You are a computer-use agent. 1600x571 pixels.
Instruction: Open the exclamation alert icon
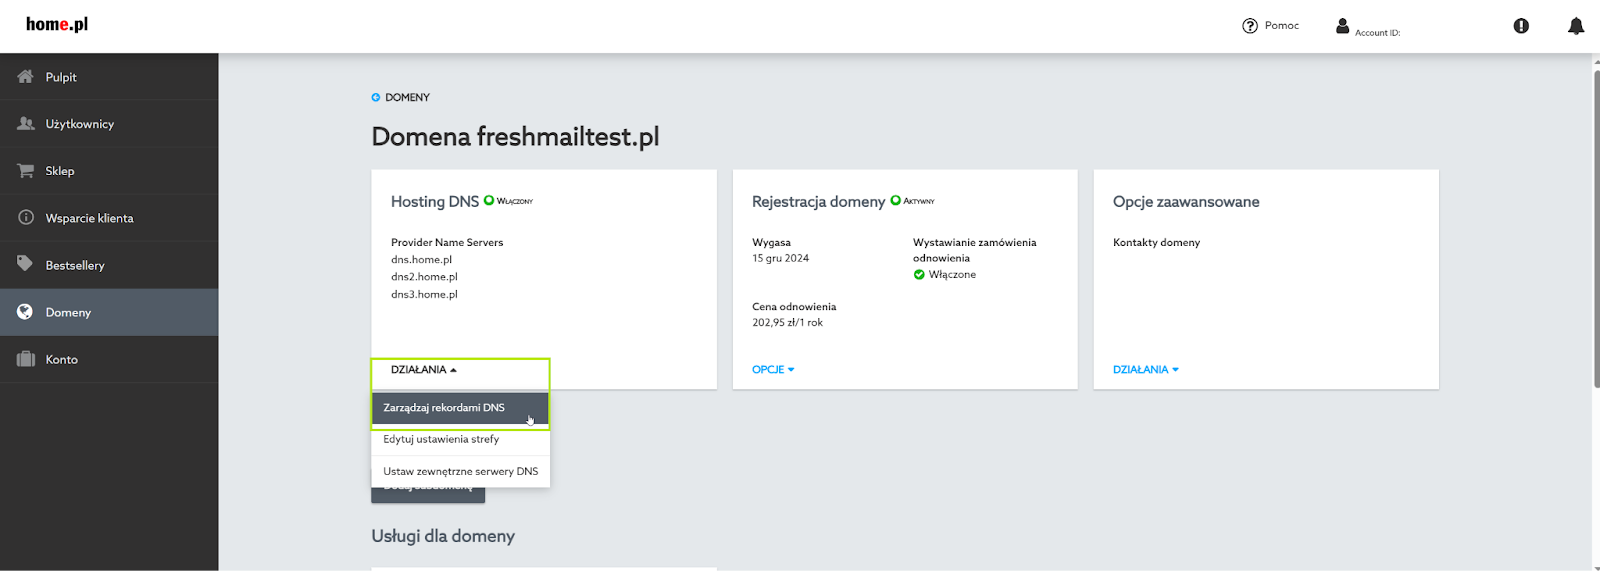tap(1521, 26)
